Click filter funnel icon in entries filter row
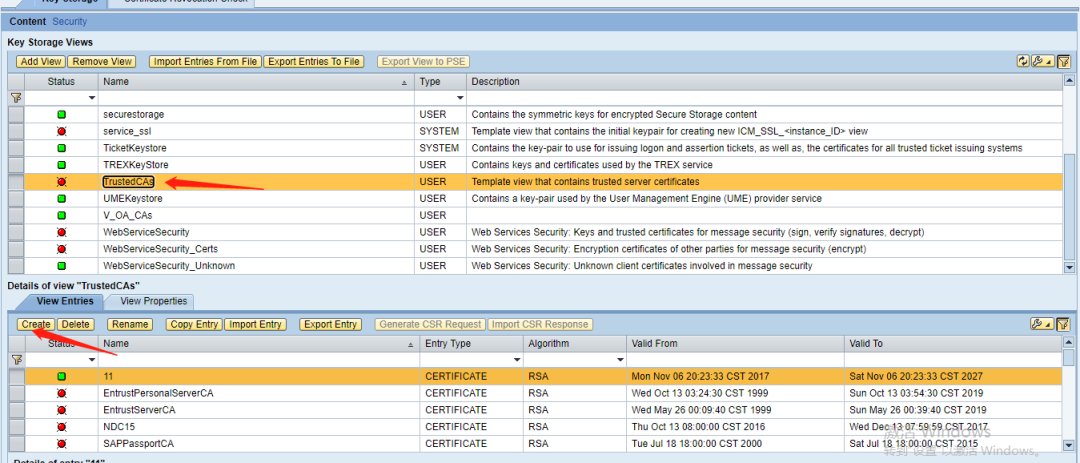1080x463 pixels. click(x=17, y=360)
